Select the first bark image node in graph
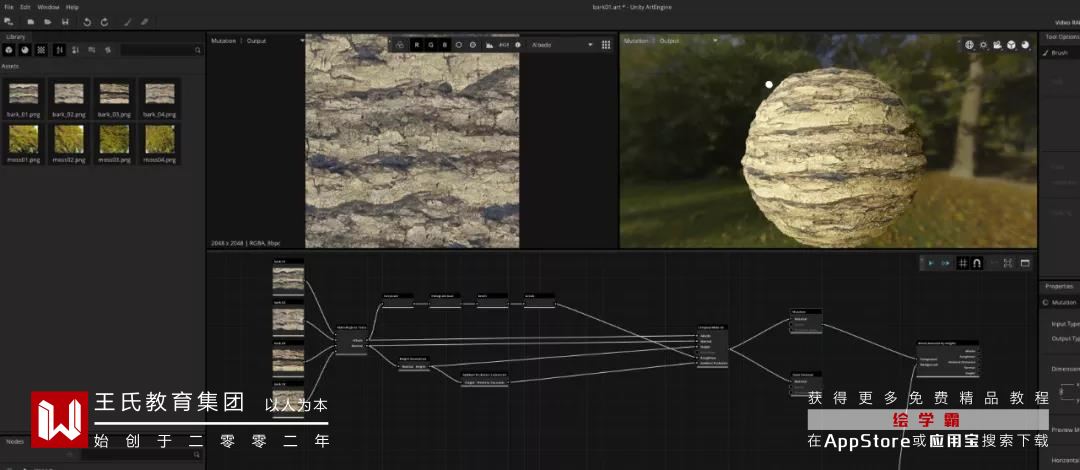The height and width of the screenshot is (470, 1080). pos(288,276)
